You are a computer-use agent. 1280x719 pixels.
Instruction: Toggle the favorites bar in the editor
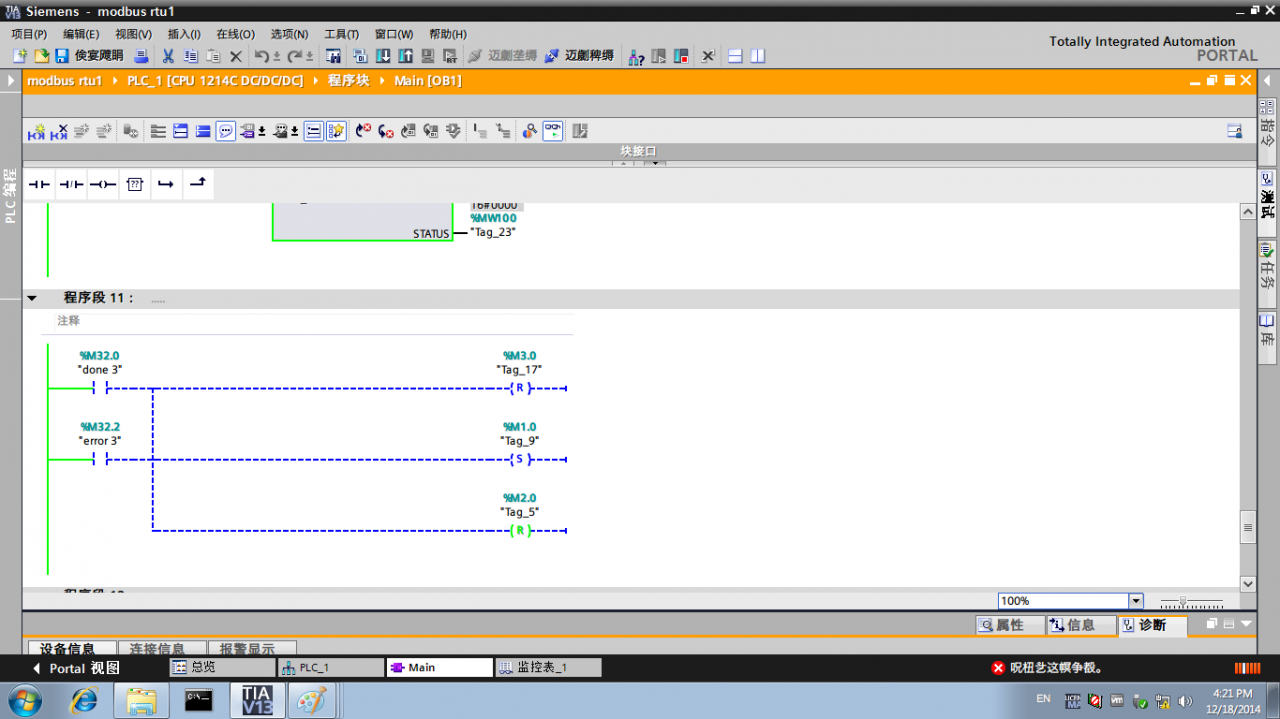pos(336,131)
